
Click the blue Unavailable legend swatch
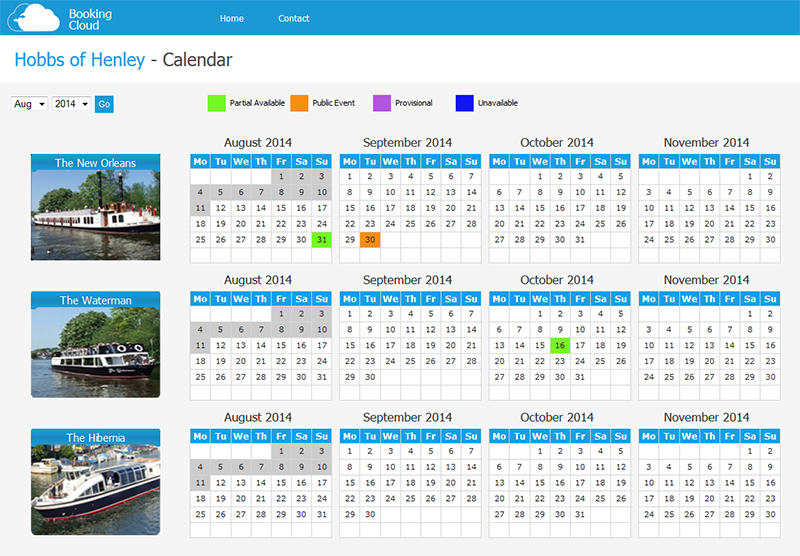[x=464, y=103]
